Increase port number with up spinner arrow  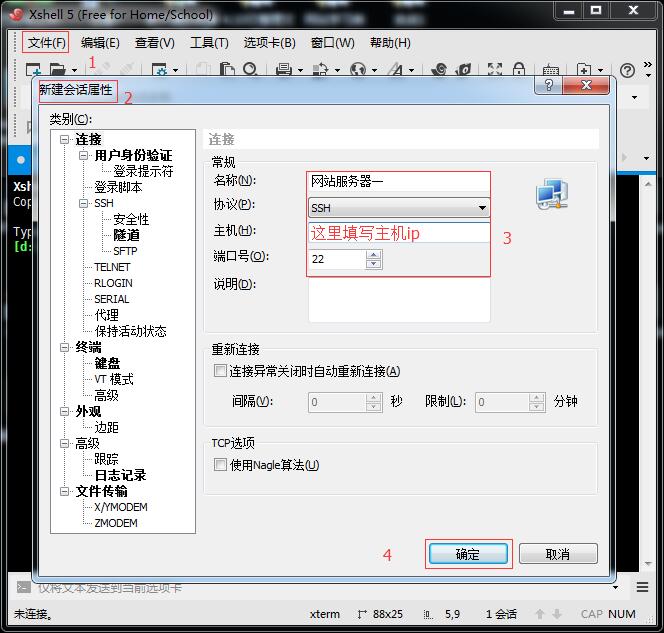click(374, 254)
